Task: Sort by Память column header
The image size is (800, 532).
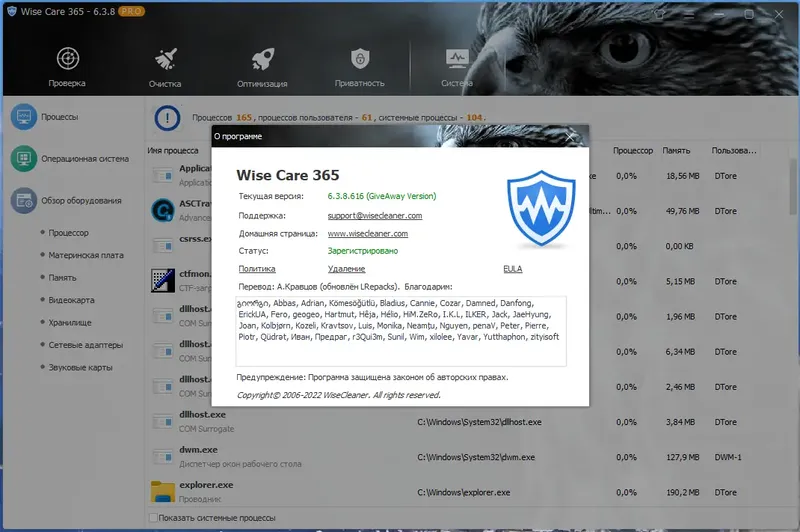Action: [x=676, y=150]
